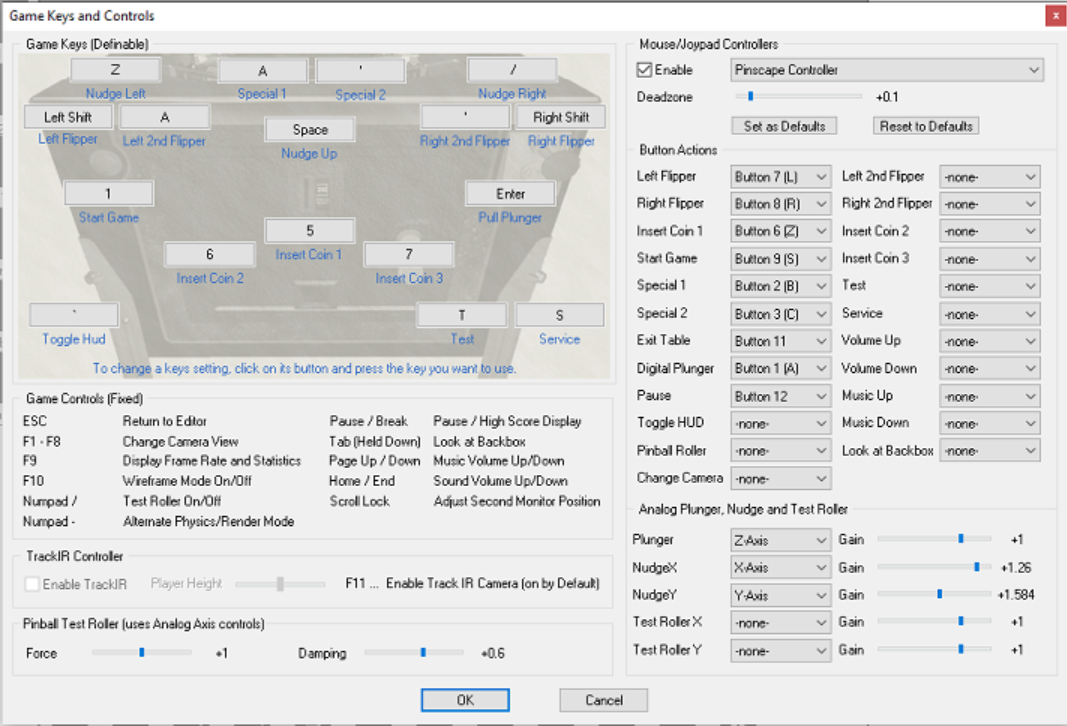
Task: Click the Space nudge up key button
Action: pos(310,129)
